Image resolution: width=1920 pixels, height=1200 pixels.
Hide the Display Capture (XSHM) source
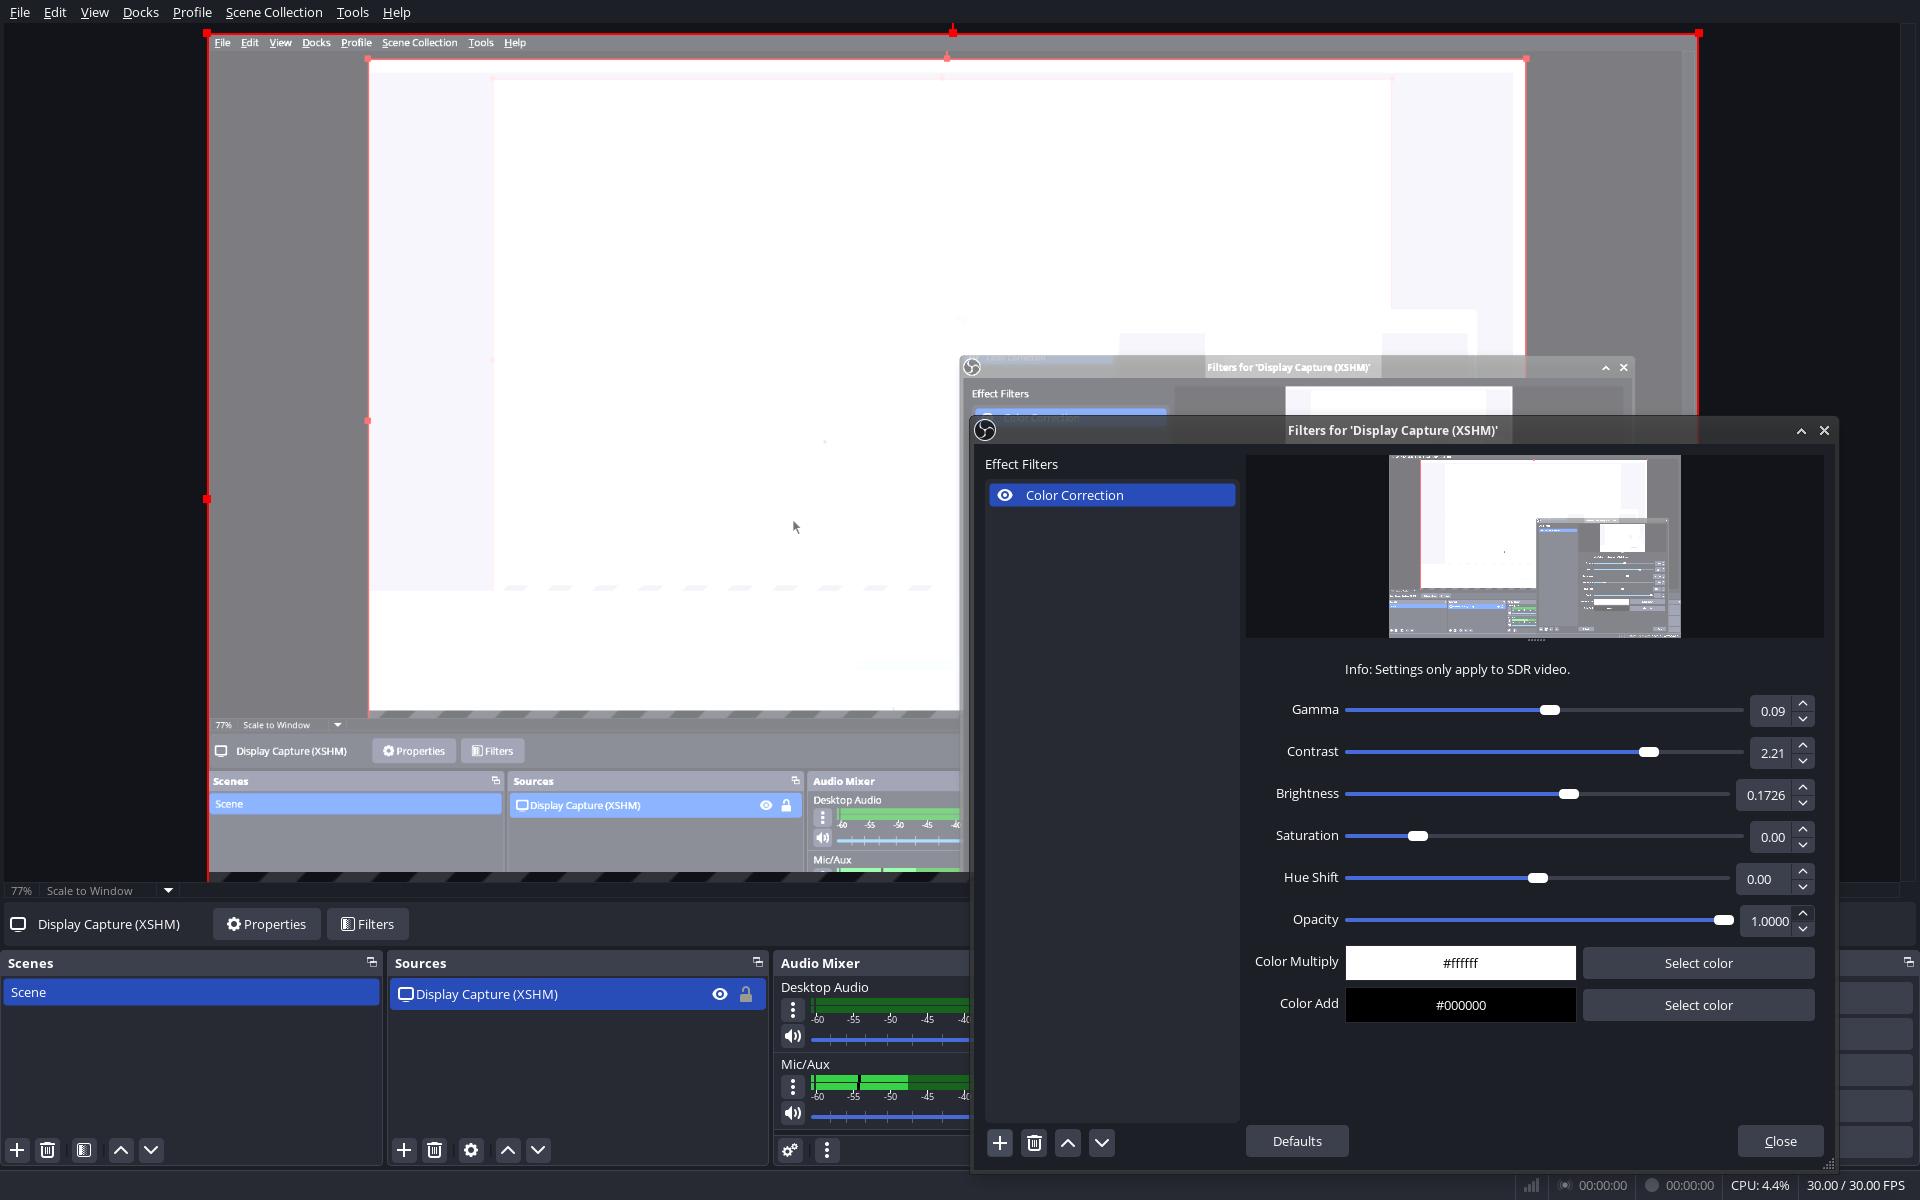click(x=720, y=994)
